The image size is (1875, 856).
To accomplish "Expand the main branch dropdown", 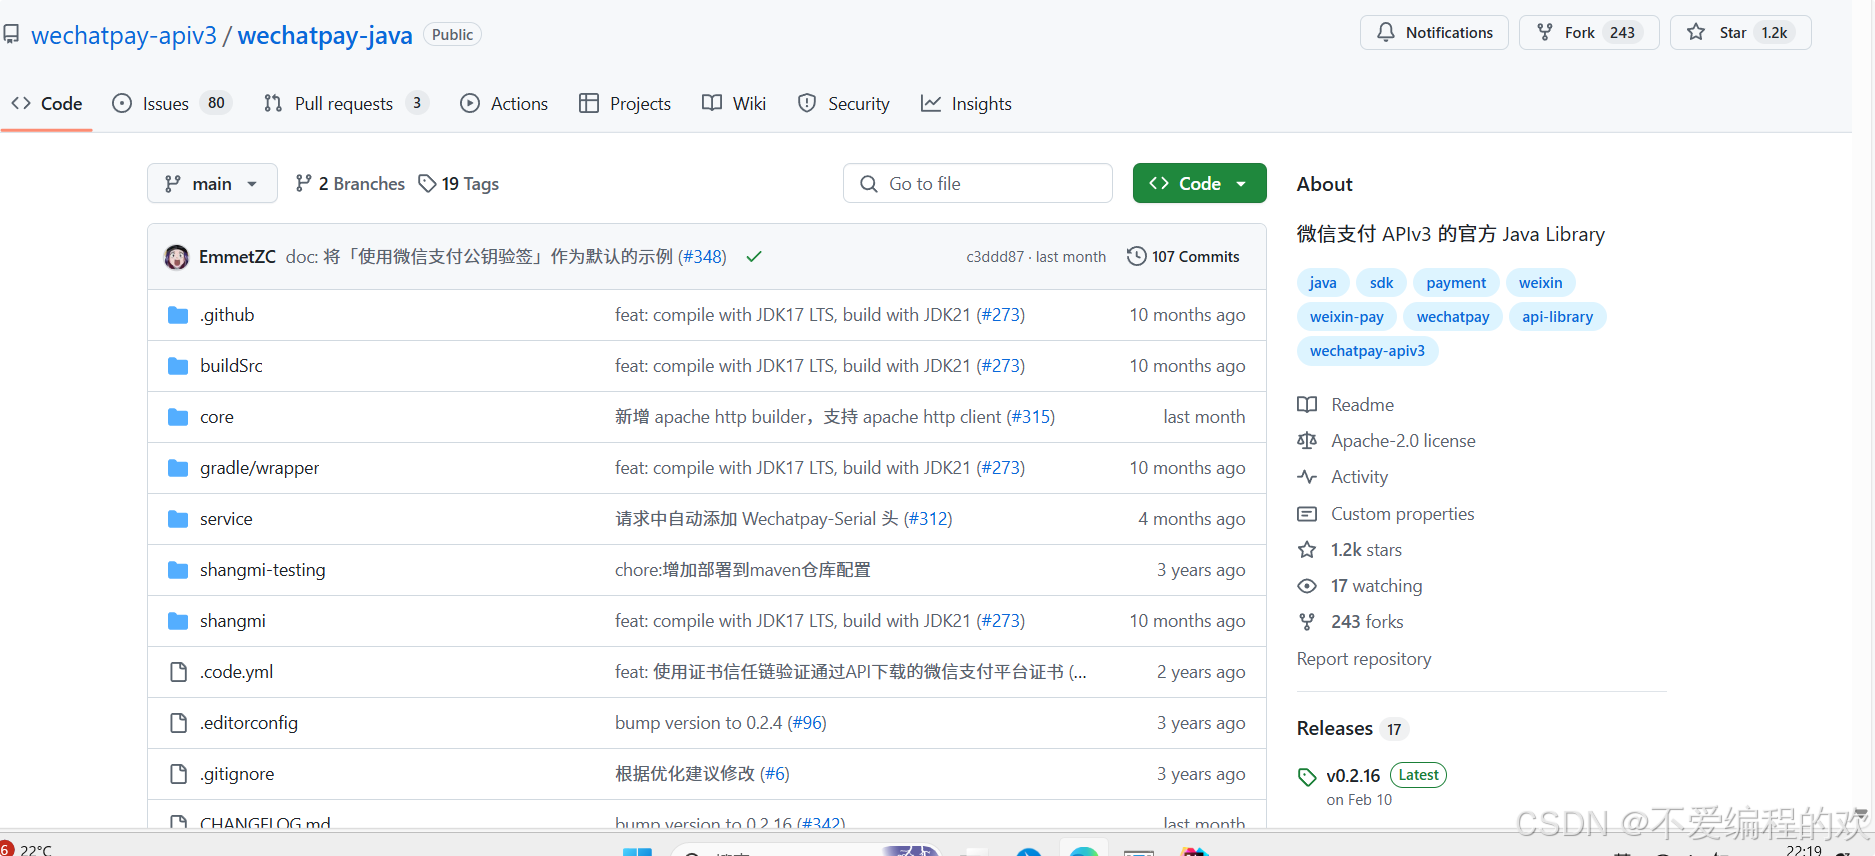I will click(212, 183).
